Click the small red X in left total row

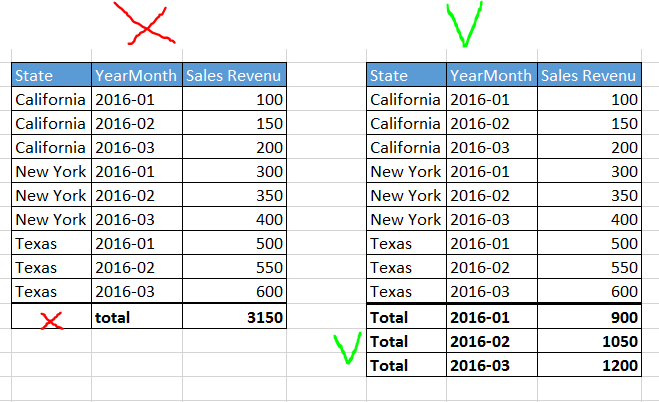pos(52,318)
